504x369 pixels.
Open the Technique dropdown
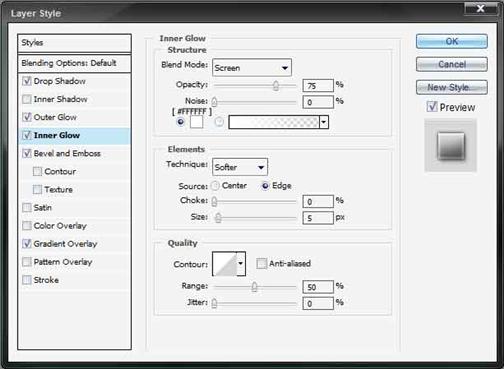(240, 167)
